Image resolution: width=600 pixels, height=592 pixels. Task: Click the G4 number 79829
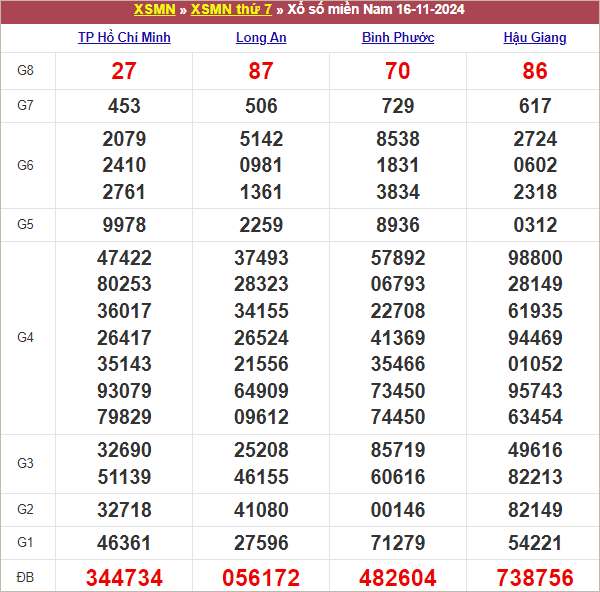click(124, 417)
